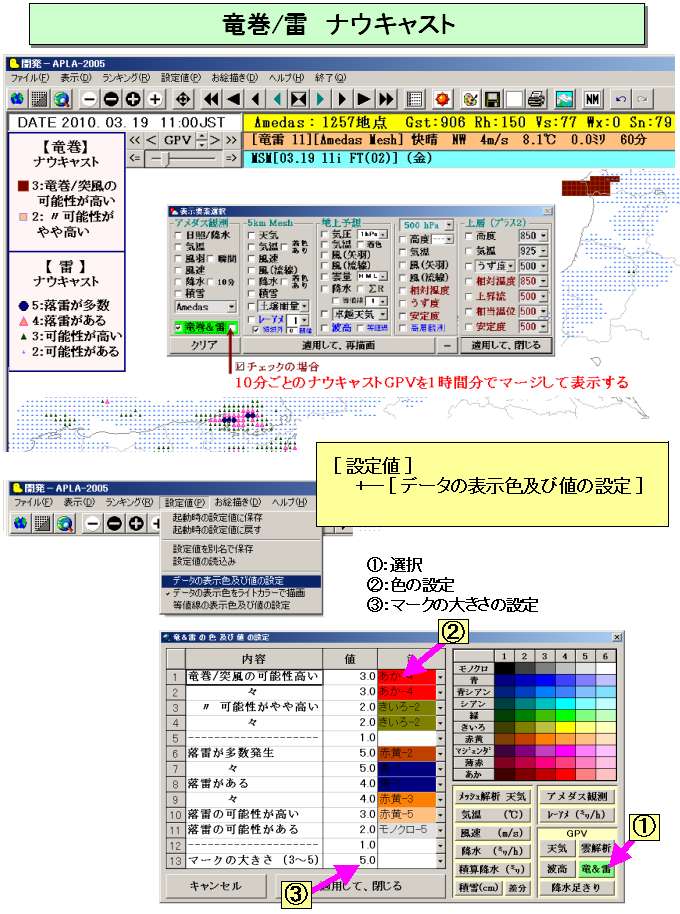Open the Amedas dropdown list
Screen dimensions: 680x914
232,307
